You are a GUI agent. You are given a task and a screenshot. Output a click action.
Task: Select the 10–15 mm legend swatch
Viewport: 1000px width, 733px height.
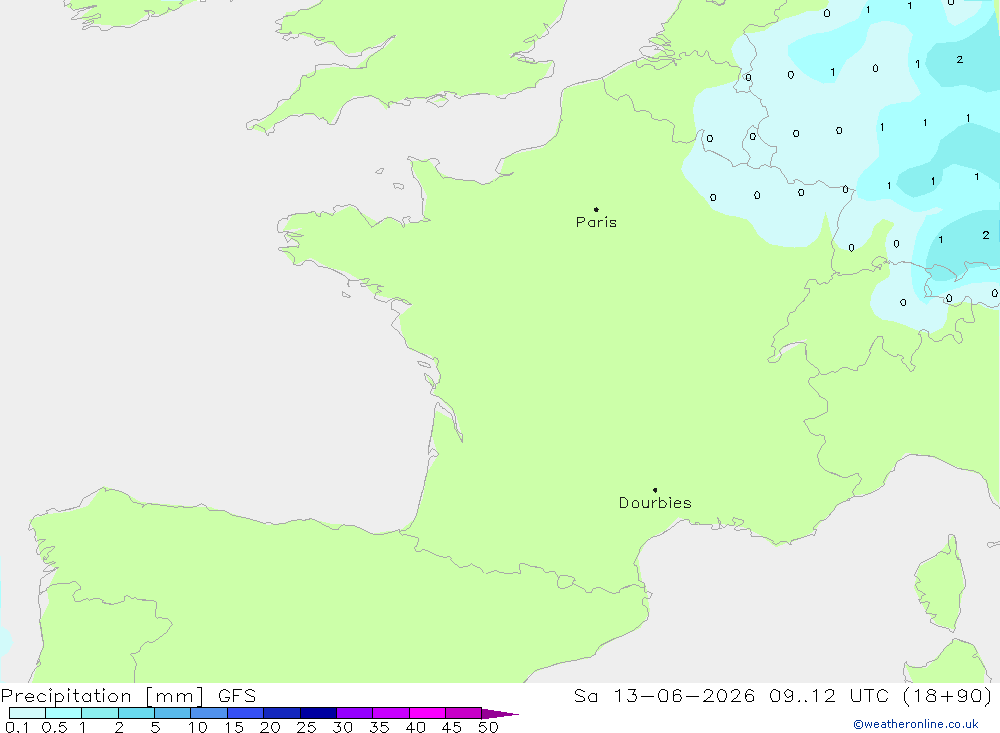[209, 713]
